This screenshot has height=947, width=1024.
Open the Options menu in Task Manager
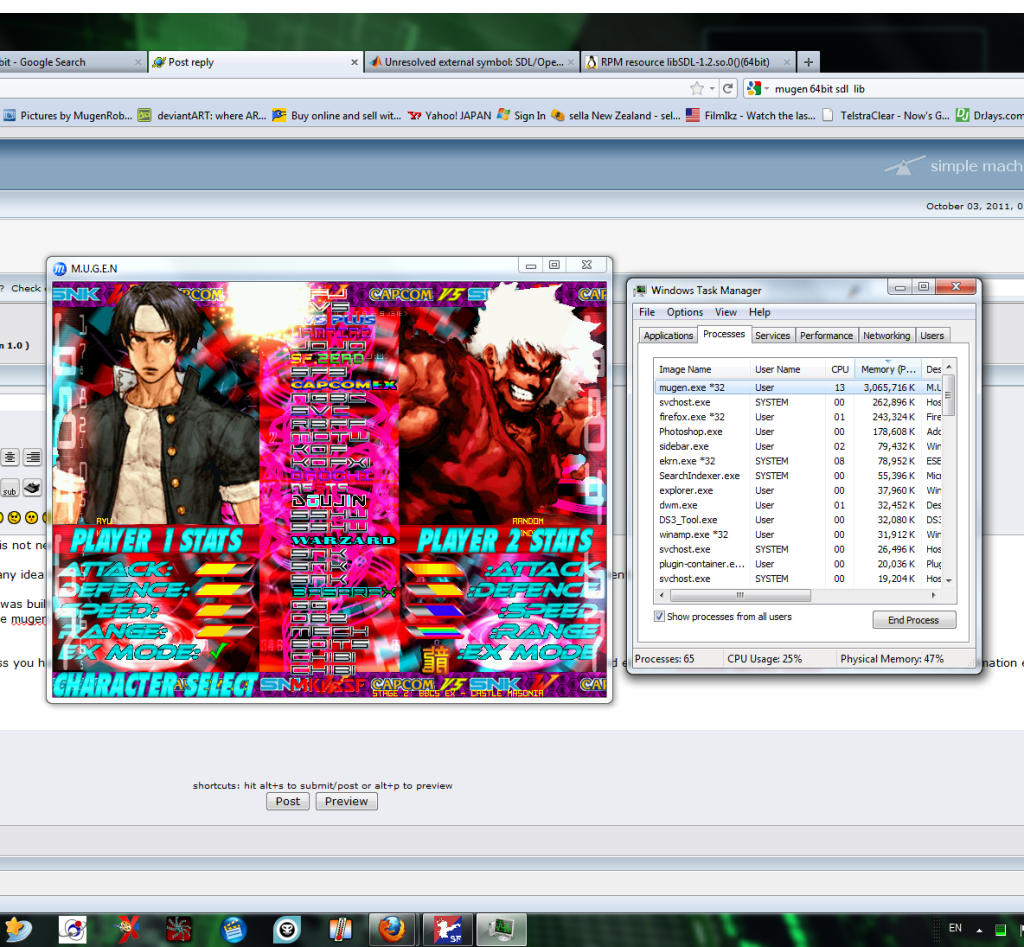(x=685, y=312)
